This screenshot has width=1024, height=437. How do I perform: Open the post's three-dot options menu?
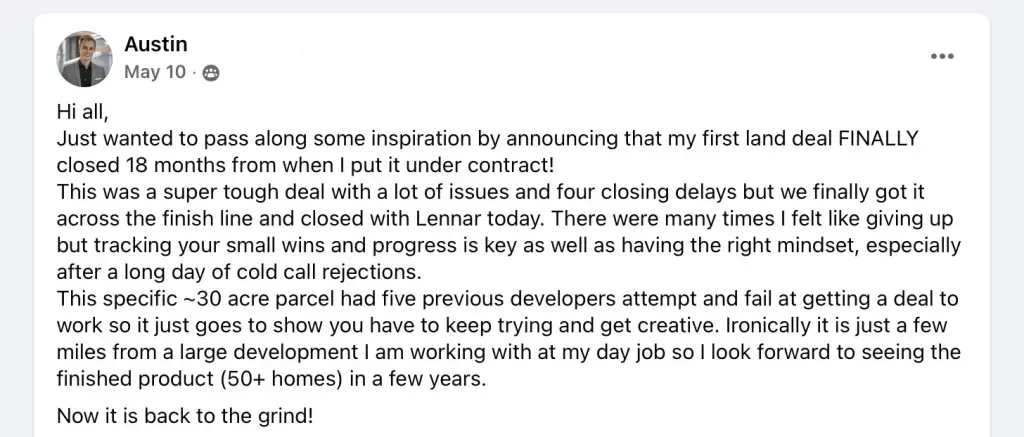coord(942,57)
